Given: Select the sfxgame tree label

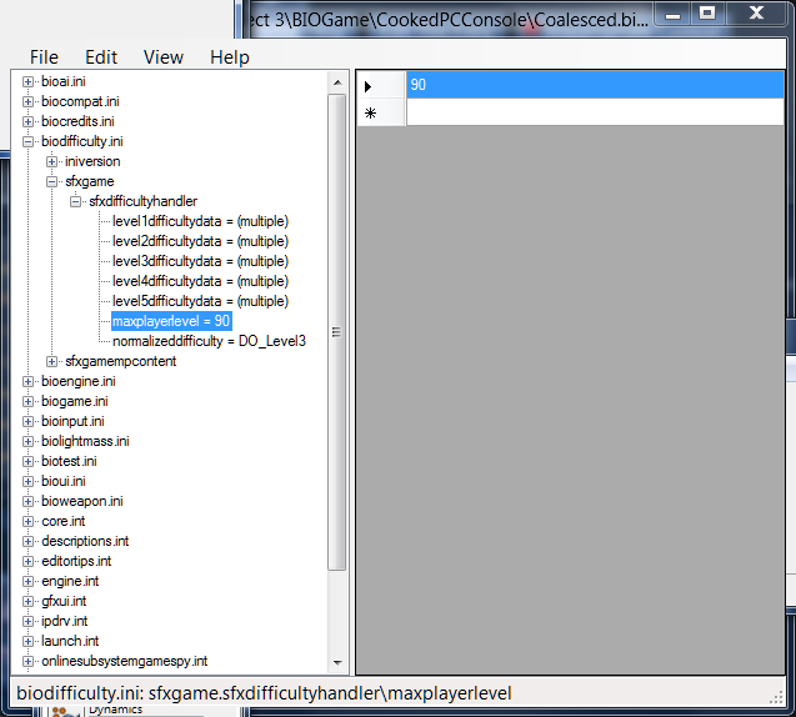Looking at the screenshot, I should 89,182.
